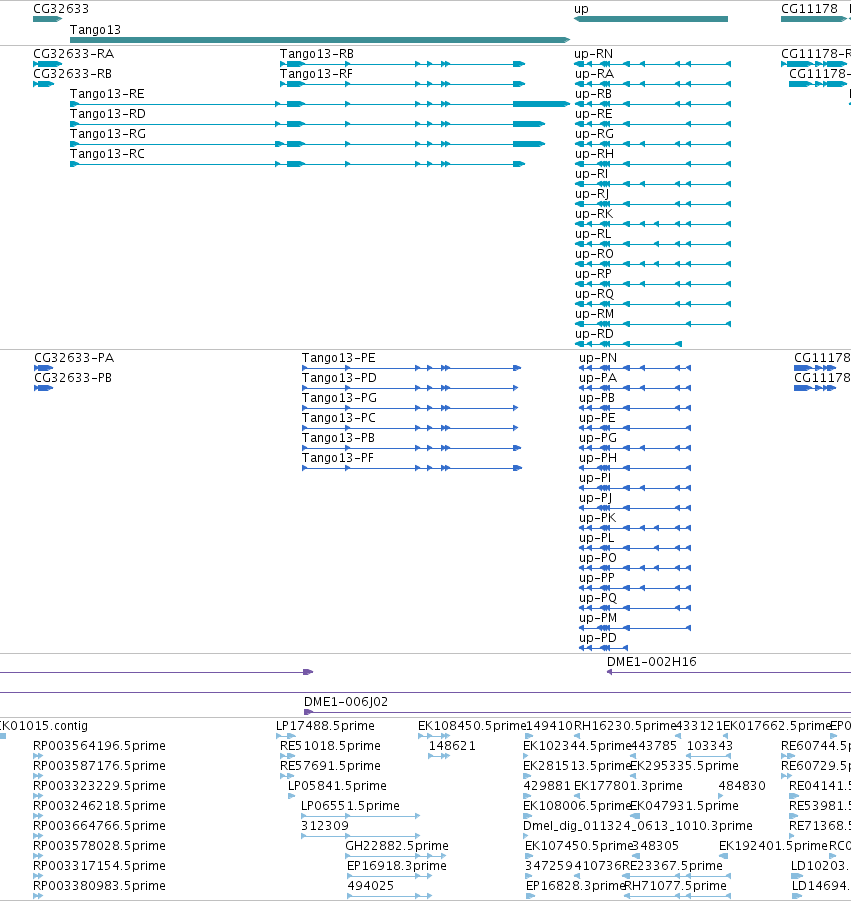The height and width of the screenshot is (901, 851).
Task: Select the up-RE transcript label
Action: [594, 114]
